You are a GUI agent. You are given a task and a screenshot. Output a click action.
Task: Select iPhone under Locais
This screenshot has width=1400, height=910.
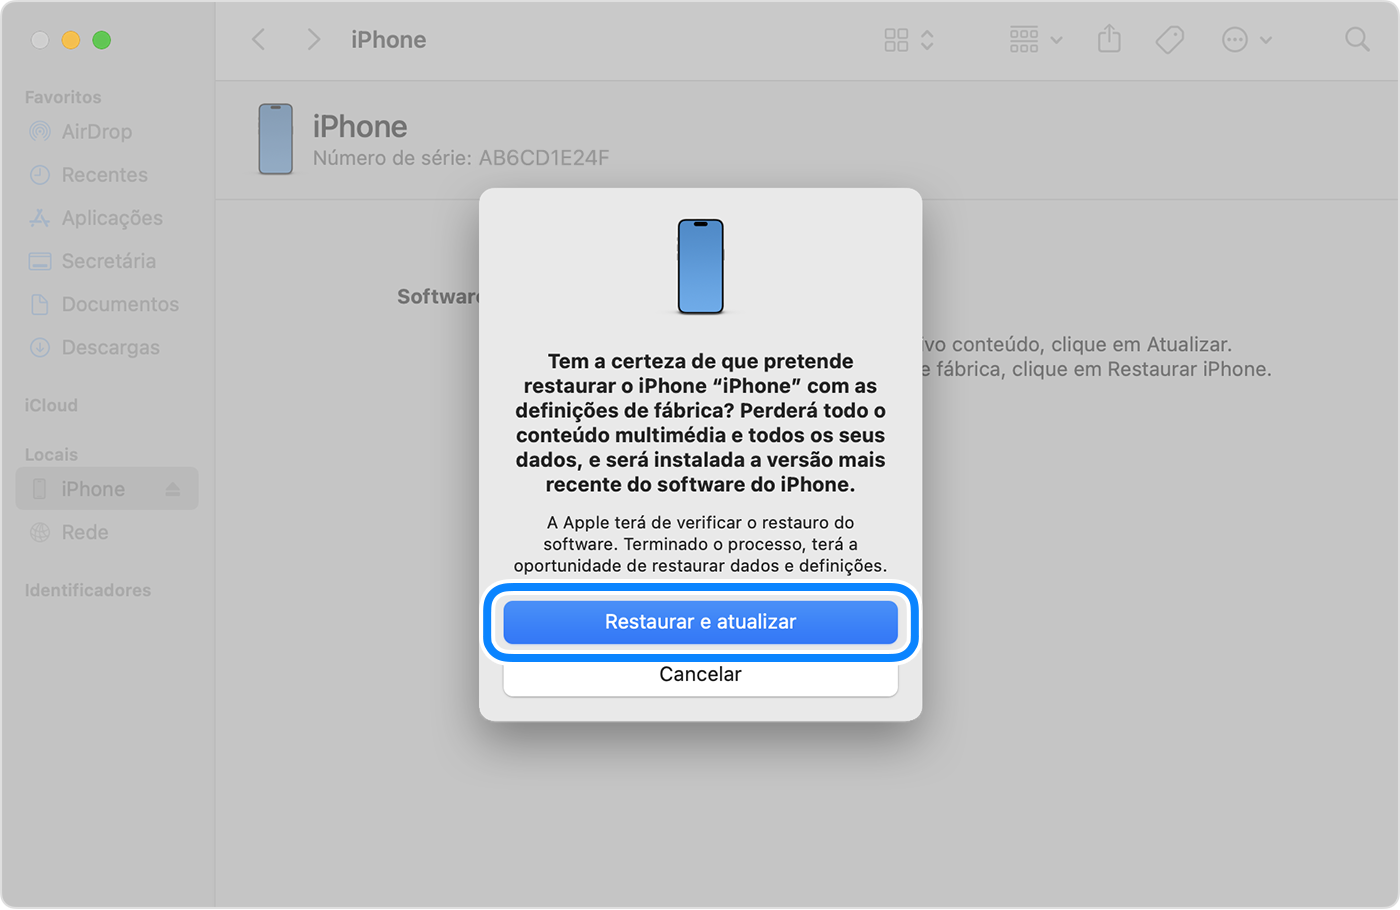(x=107, y=489)
